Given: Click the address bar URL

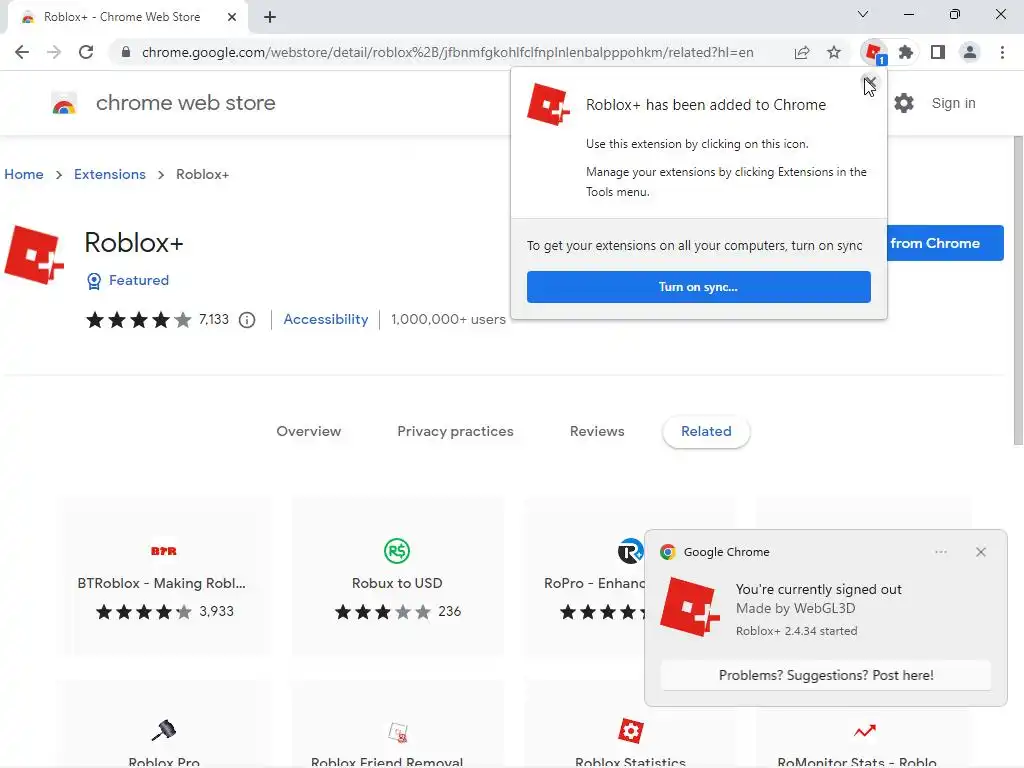Looking at the screenshot, I should [x=447, y=52].
